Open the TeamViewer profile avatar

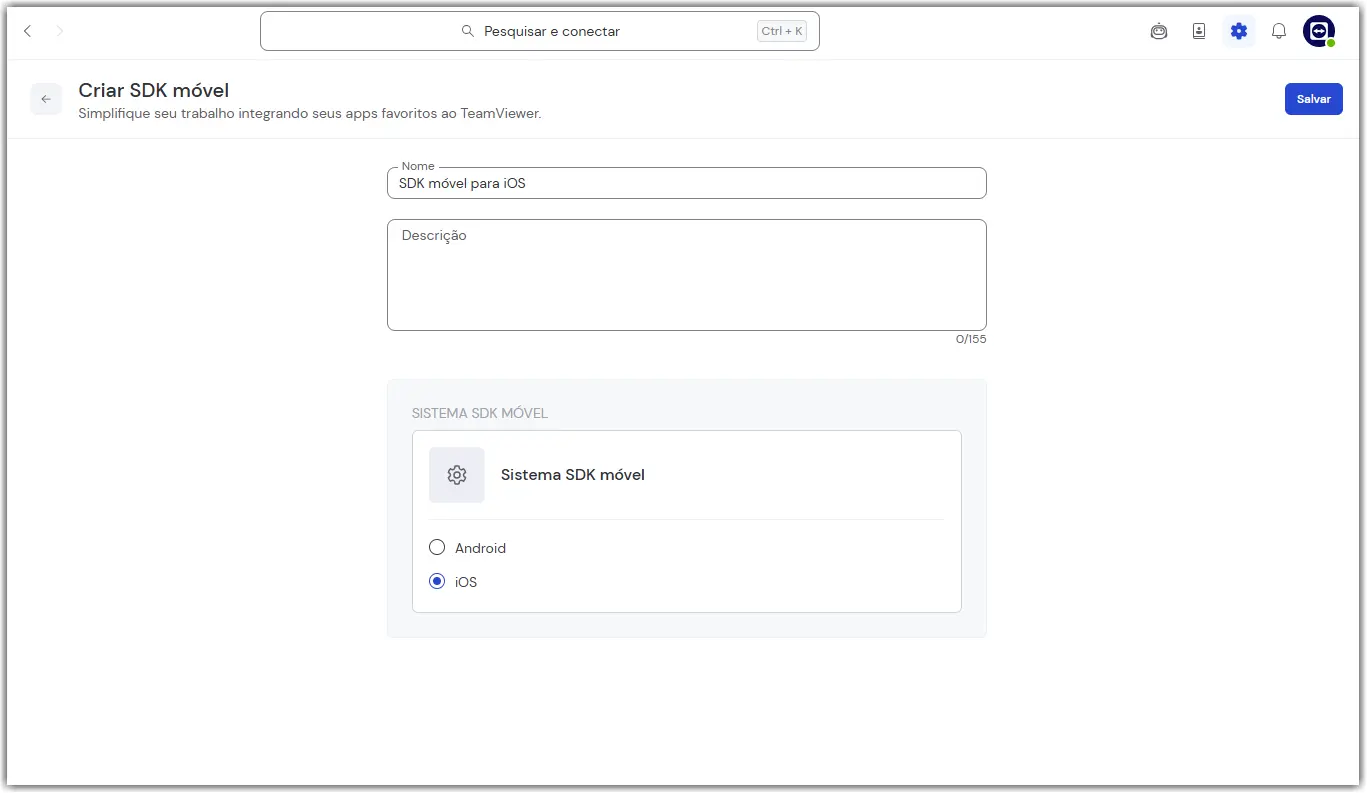point(1319,31)
